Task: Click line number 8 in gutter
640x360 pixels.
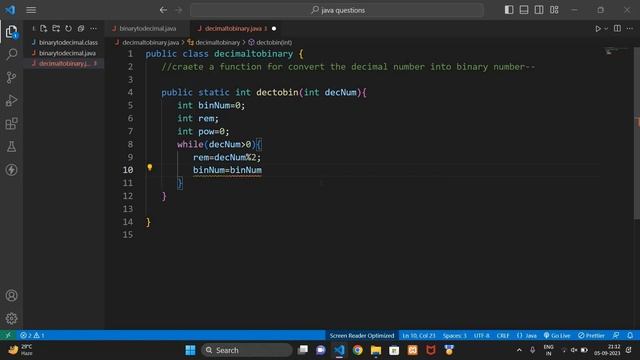Action: tap(130, 144)
